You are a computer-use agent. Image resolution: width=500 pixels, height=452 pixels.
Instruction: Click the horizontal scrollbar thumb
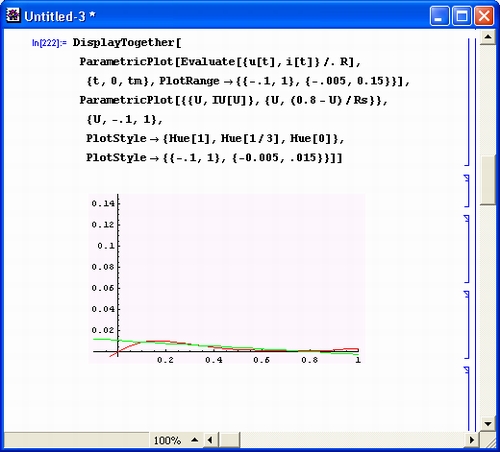pyautogui.click(x=230, y=440)
